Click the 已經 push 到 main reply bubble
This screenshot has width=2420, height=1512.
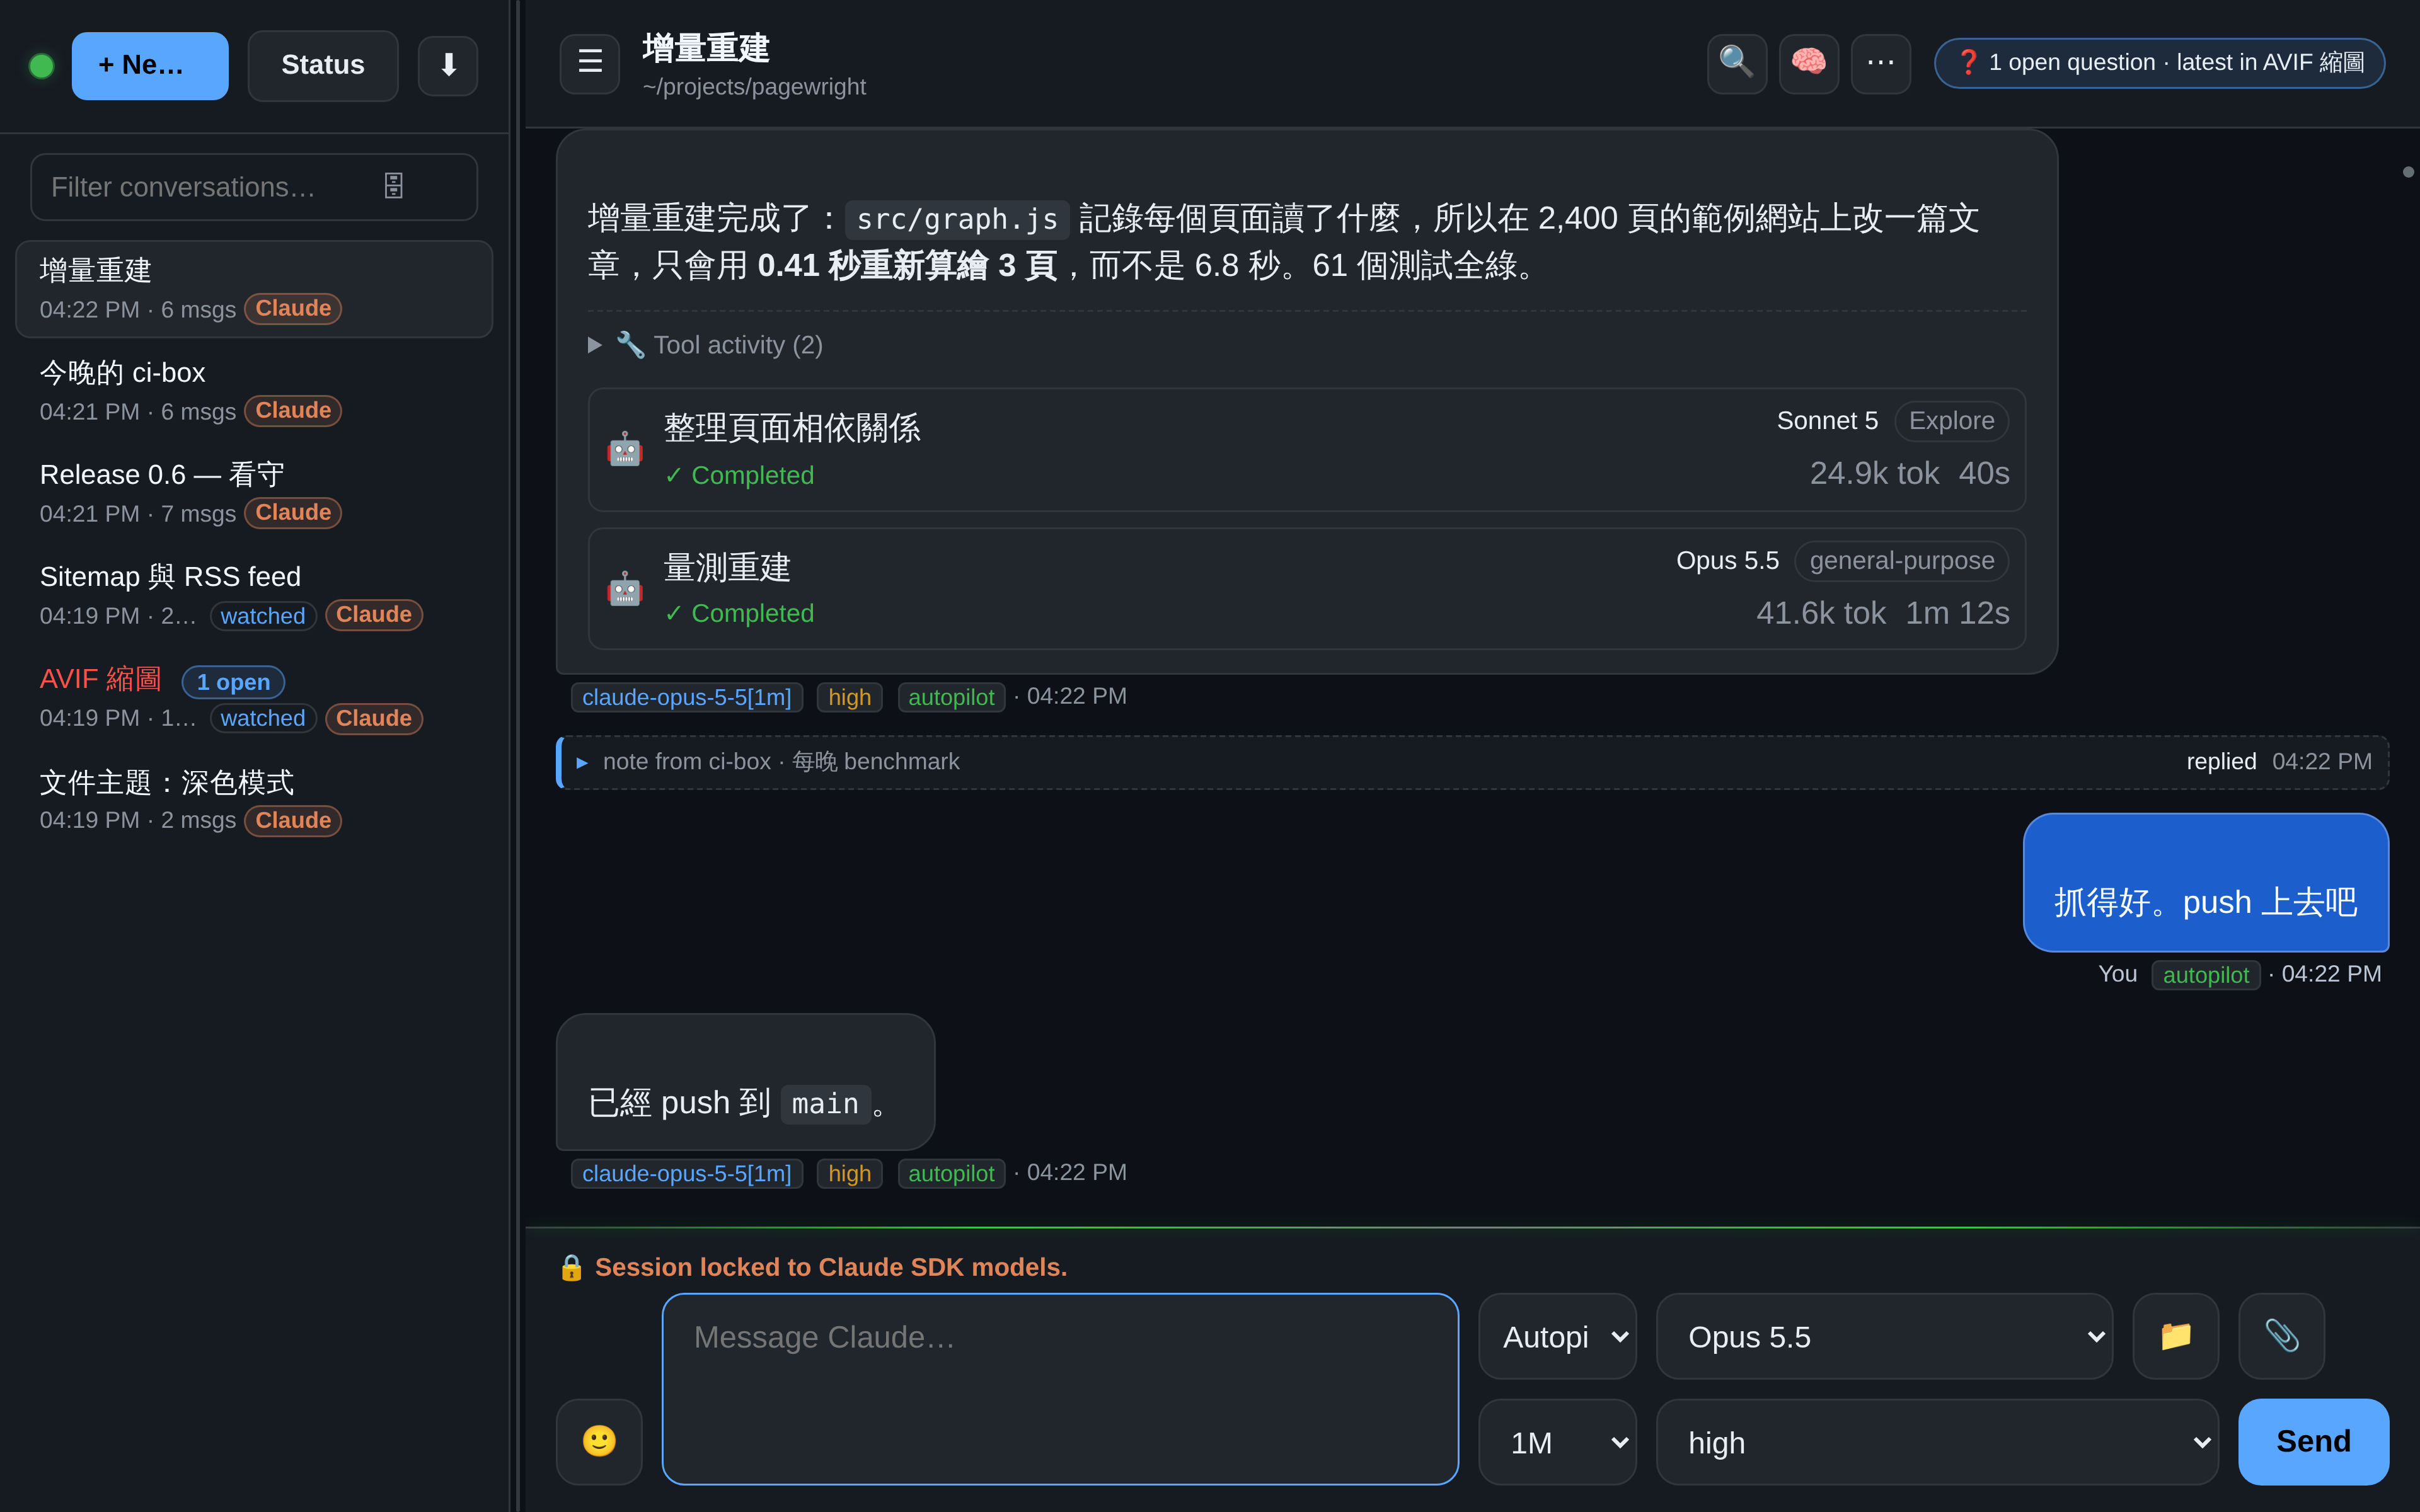(745, 1082)
